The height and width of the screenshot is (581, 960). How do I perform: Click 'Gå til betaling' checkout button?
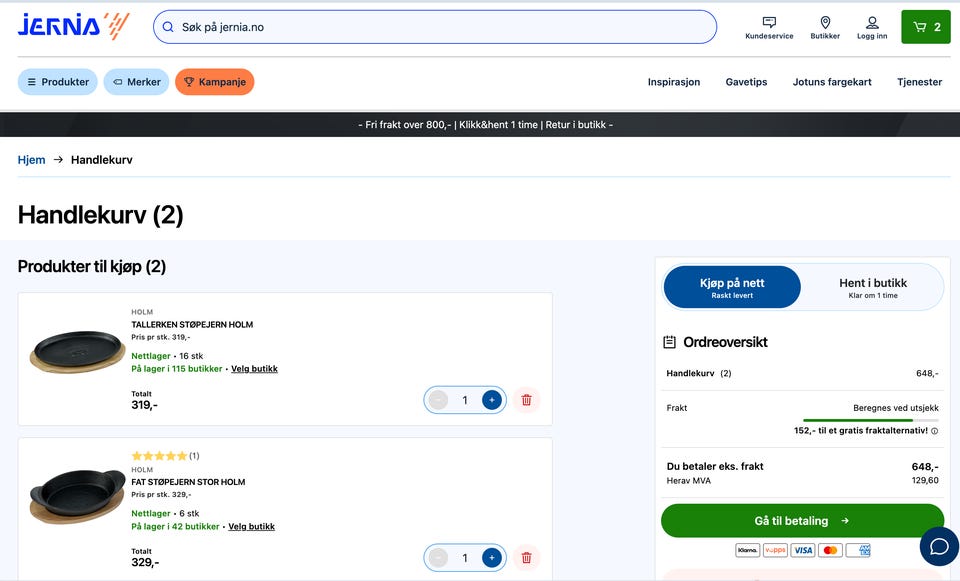click(x=802, y=521)
